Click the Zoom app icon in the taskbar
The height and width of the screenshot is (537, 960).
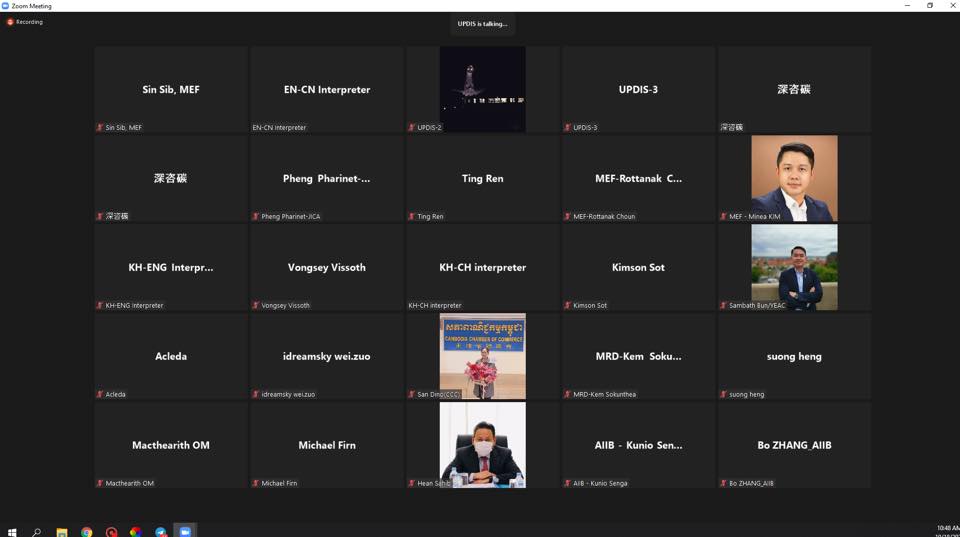[185, 531]
